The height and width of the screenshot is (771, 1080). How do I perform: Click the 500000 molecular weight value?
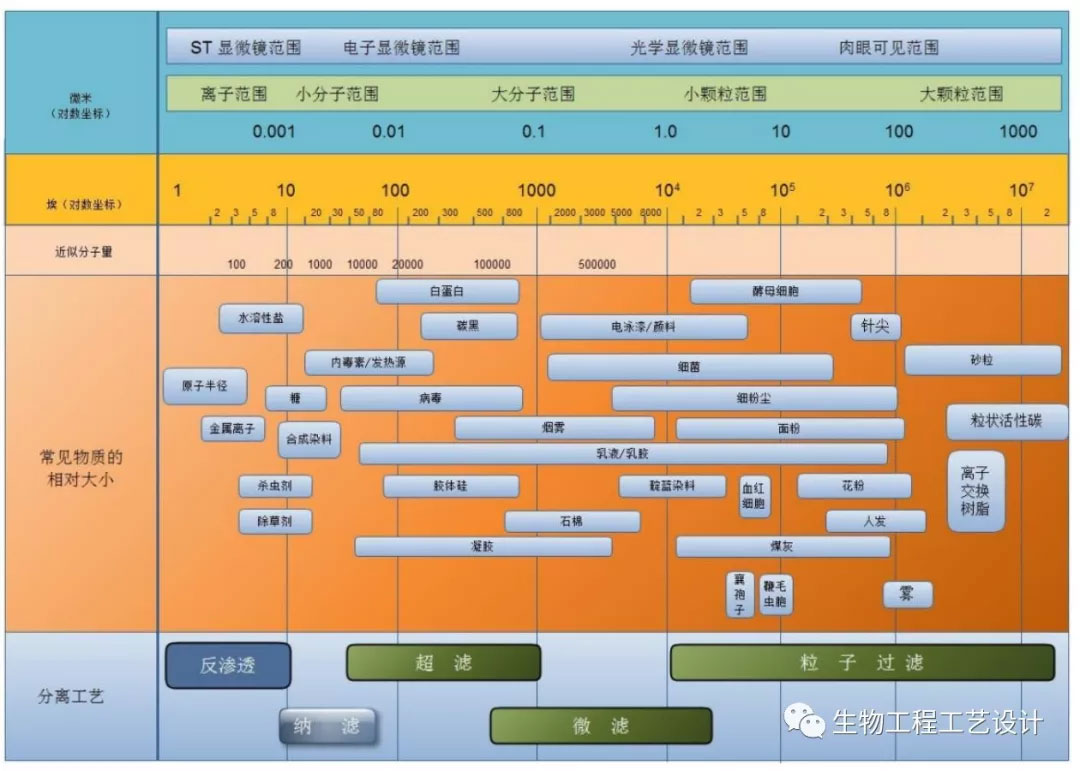tap(597, 265)
